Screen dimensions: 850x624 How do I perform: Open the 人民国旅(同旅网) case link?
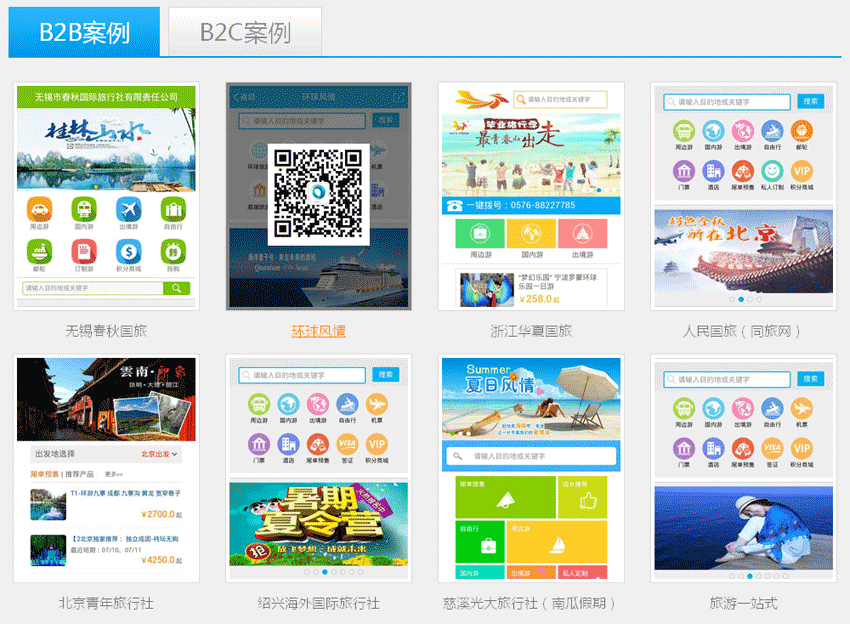click(x=743, y=331)
